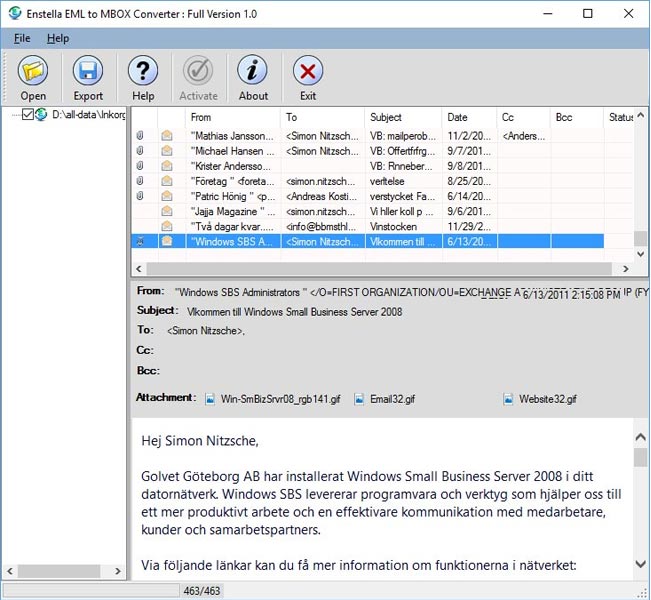Sort emails by Date column header

(x=469, y=117)
